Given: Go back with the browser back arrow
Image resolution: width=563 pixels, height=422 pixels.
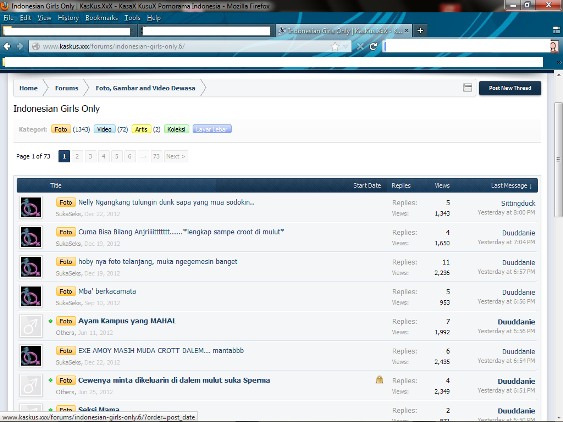Looking at the screenshot, I should [x=7, y=46].
